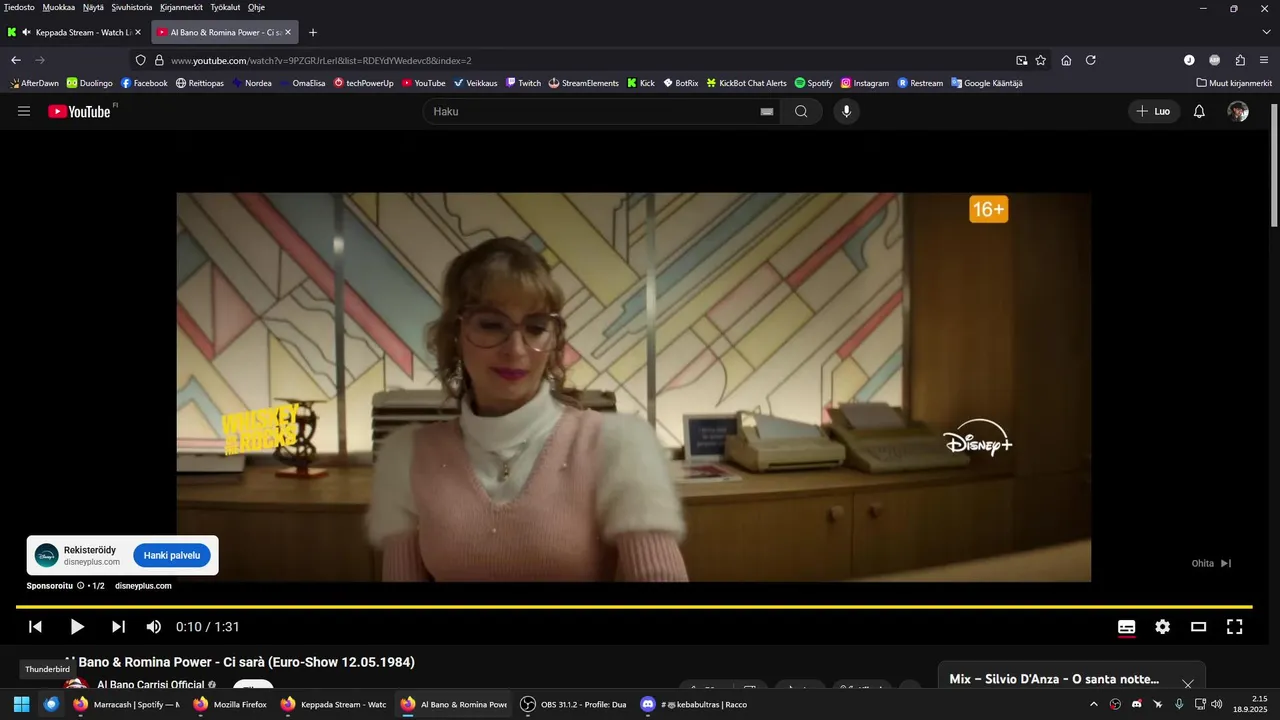Click the search magnifier button
This screenshot has height=720, width=1280.
click(801, 111)
